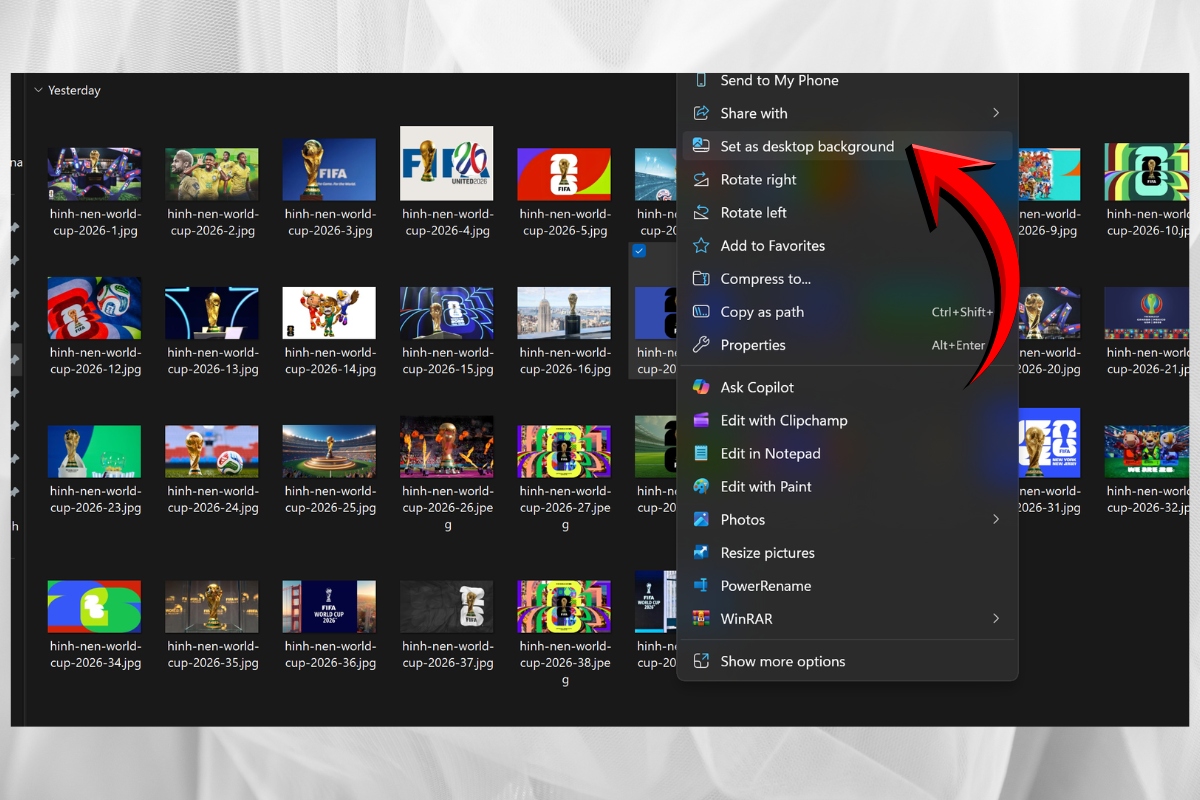Expand the WinRAR submenu arrow
Viewport: 1200px width, 800px height.
995,619
